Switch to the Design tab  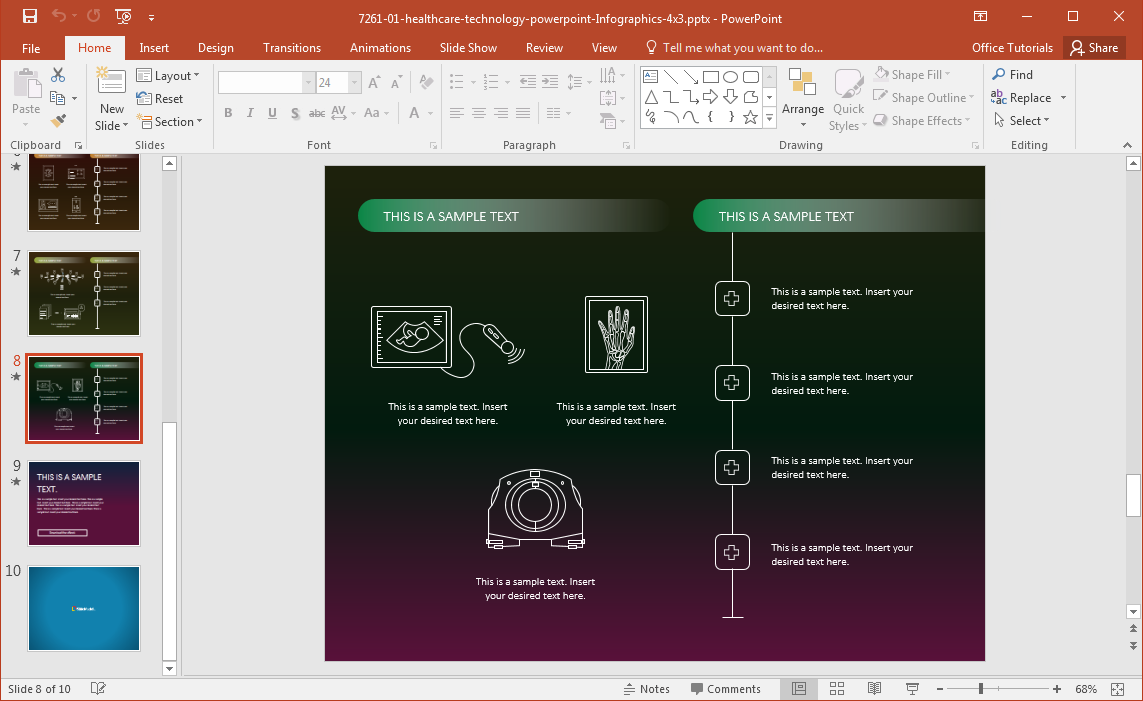pyautogui.click(x=215, y=48)
